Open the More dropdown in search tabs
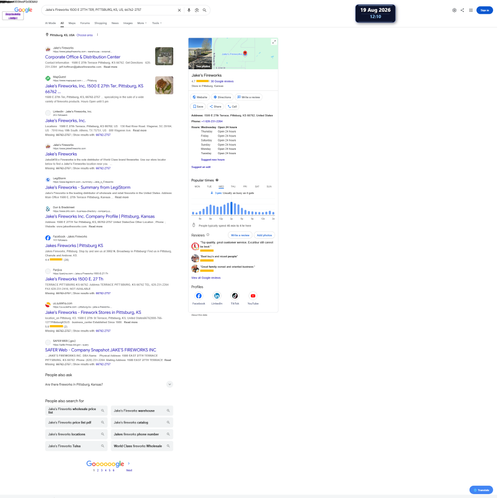The image size is (500, 498). 142,23
